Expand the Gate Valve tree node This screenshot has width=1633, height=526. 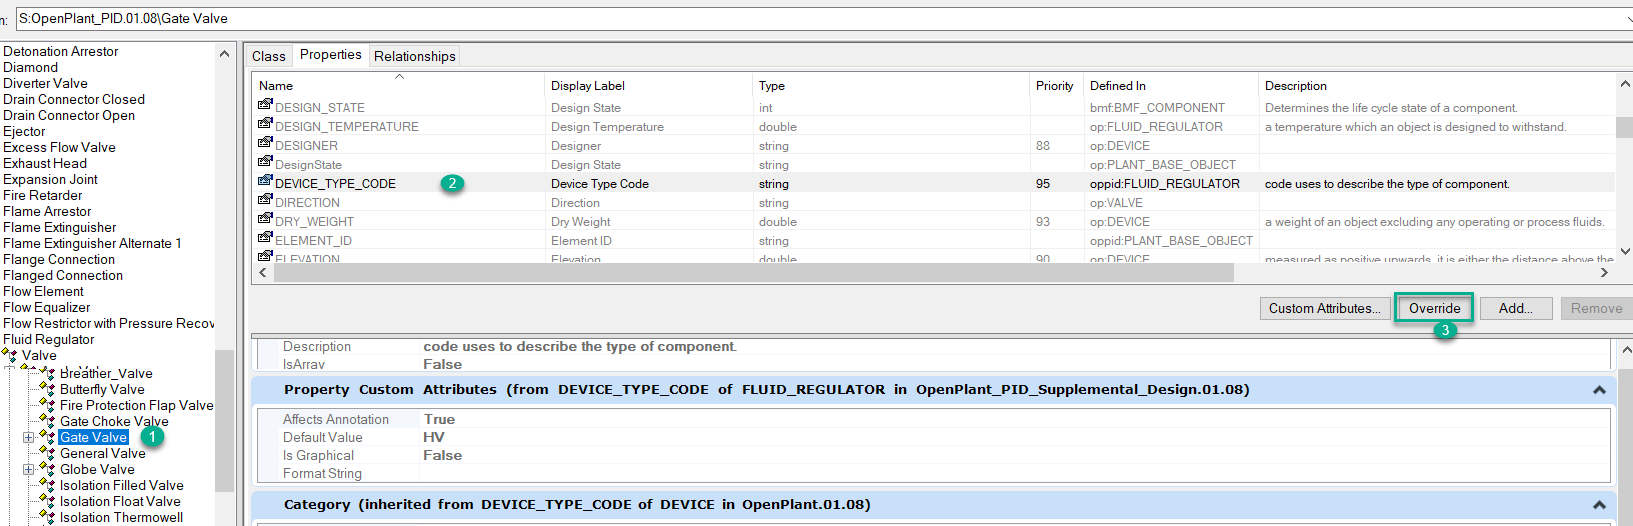click(28, 438)
